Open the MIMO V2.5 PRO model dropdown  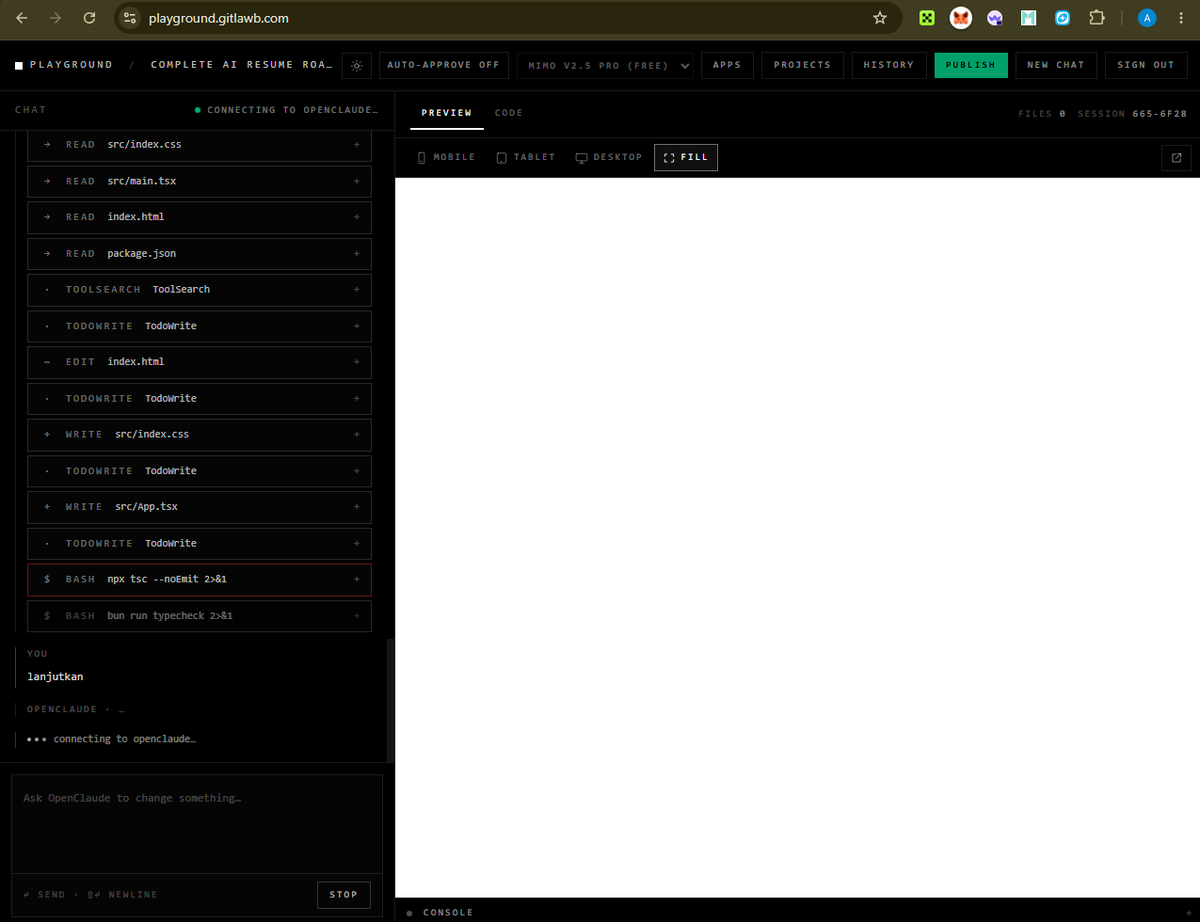click(x=606, y=65)
